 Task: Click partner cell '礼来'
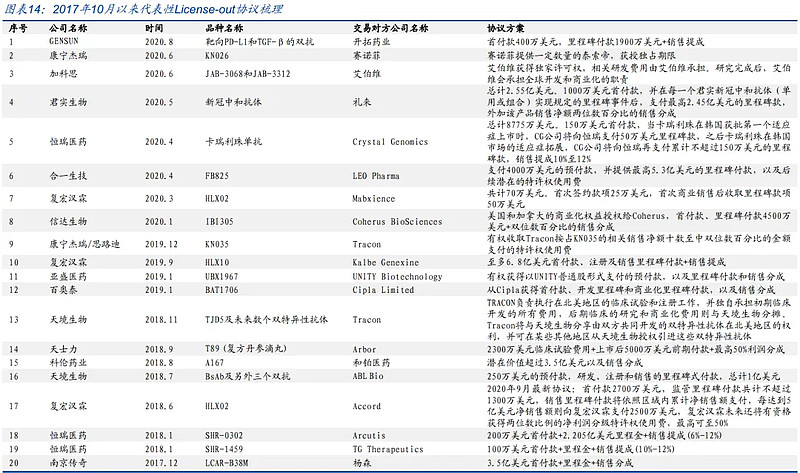pyautogui.click(x=362, y=102)
